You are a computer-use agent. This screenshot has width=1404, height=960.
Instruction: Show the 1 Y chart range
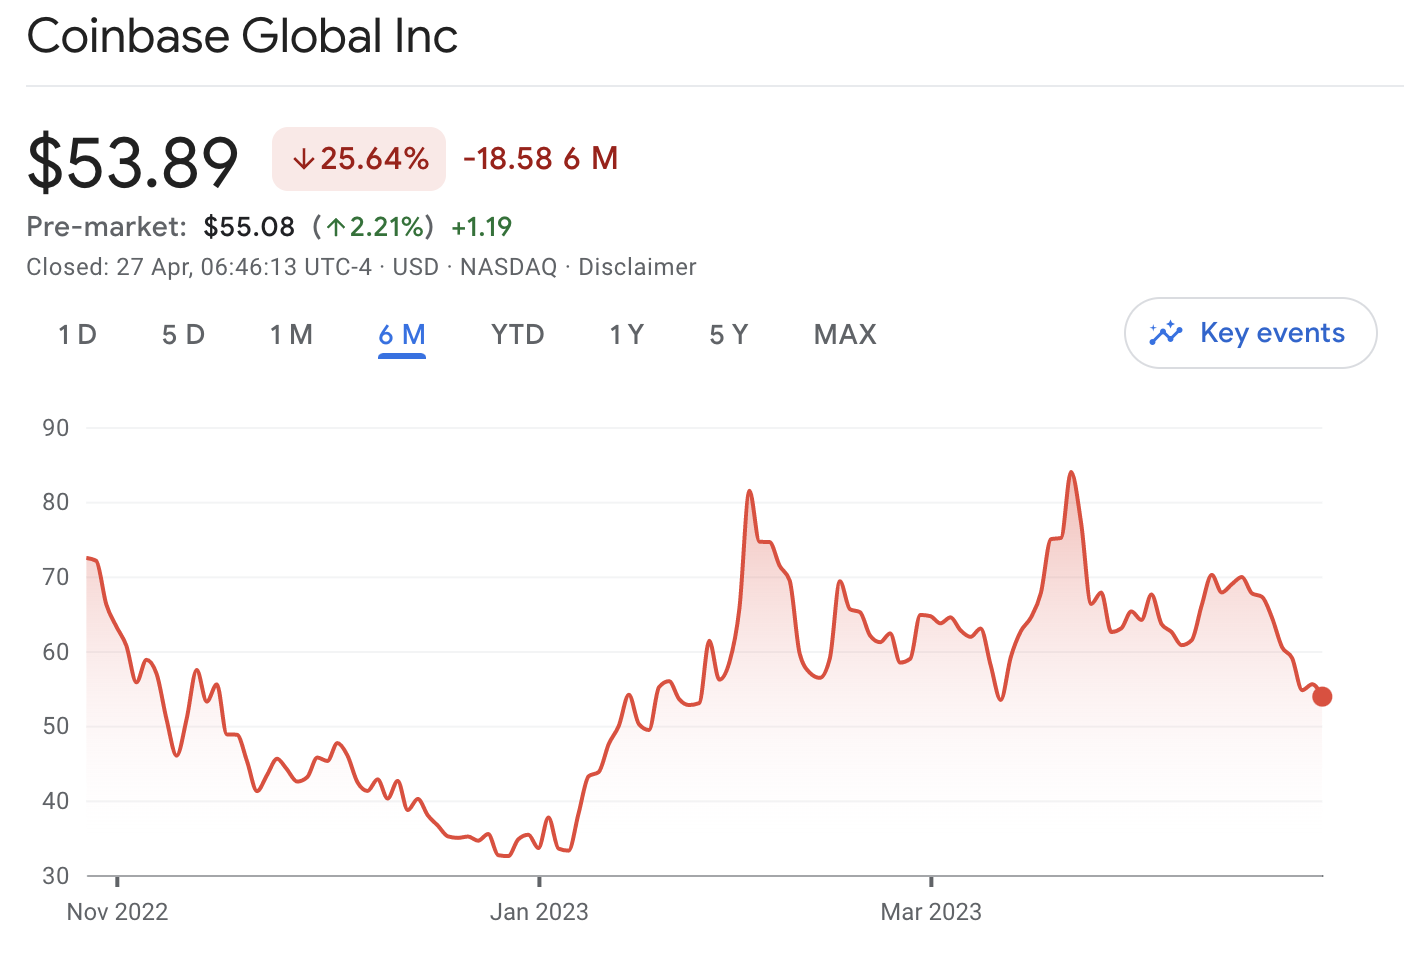pos(627,334)
